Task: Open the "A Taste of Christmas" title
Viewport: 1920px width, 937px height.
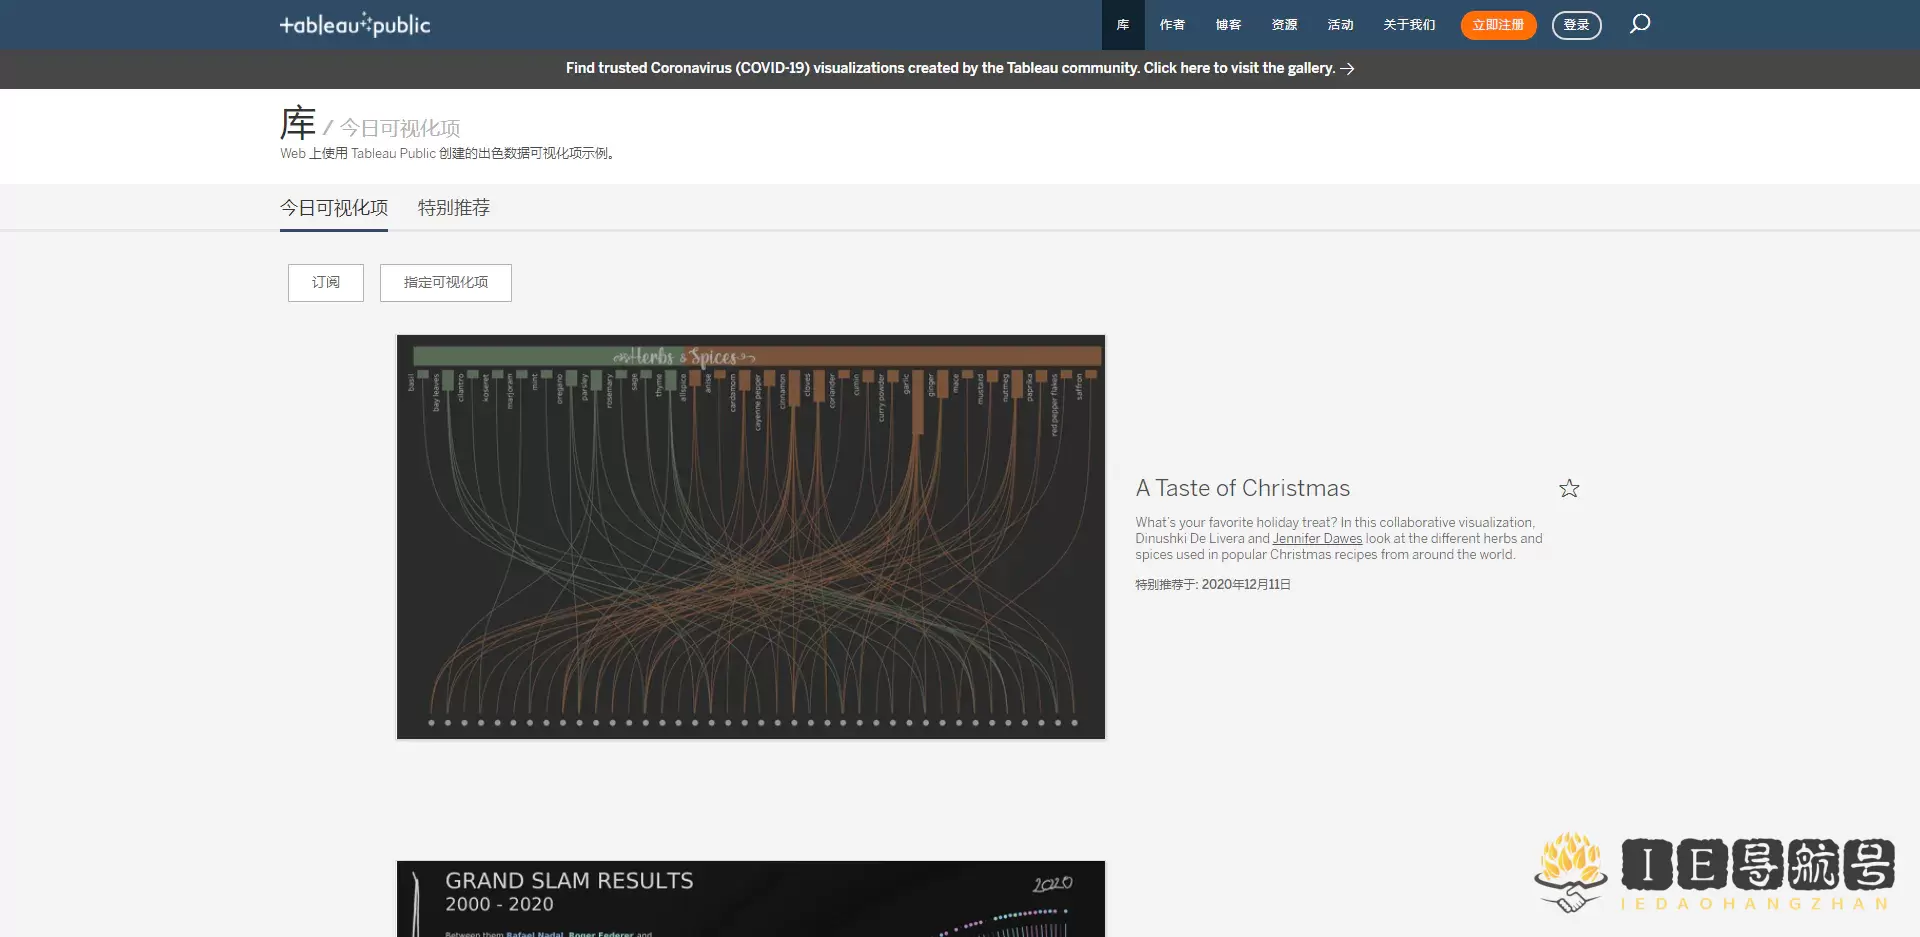Action: [x=1243, y=488]
